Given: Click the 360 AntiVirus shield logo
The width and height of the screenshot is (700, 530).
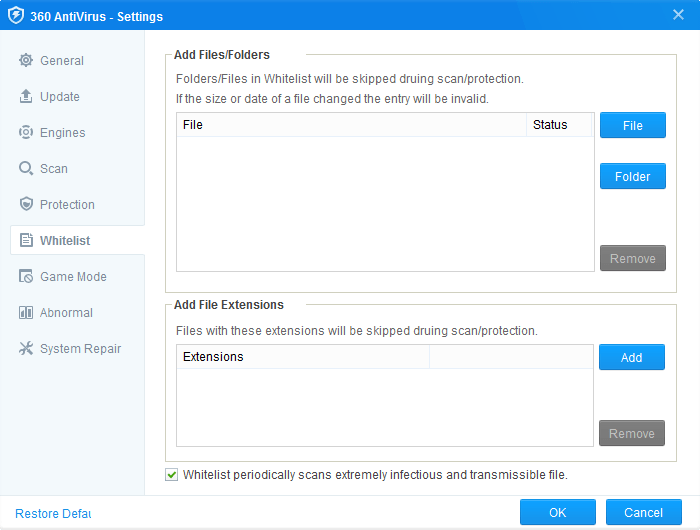Looking at the screenshot, I should point(16,16).
